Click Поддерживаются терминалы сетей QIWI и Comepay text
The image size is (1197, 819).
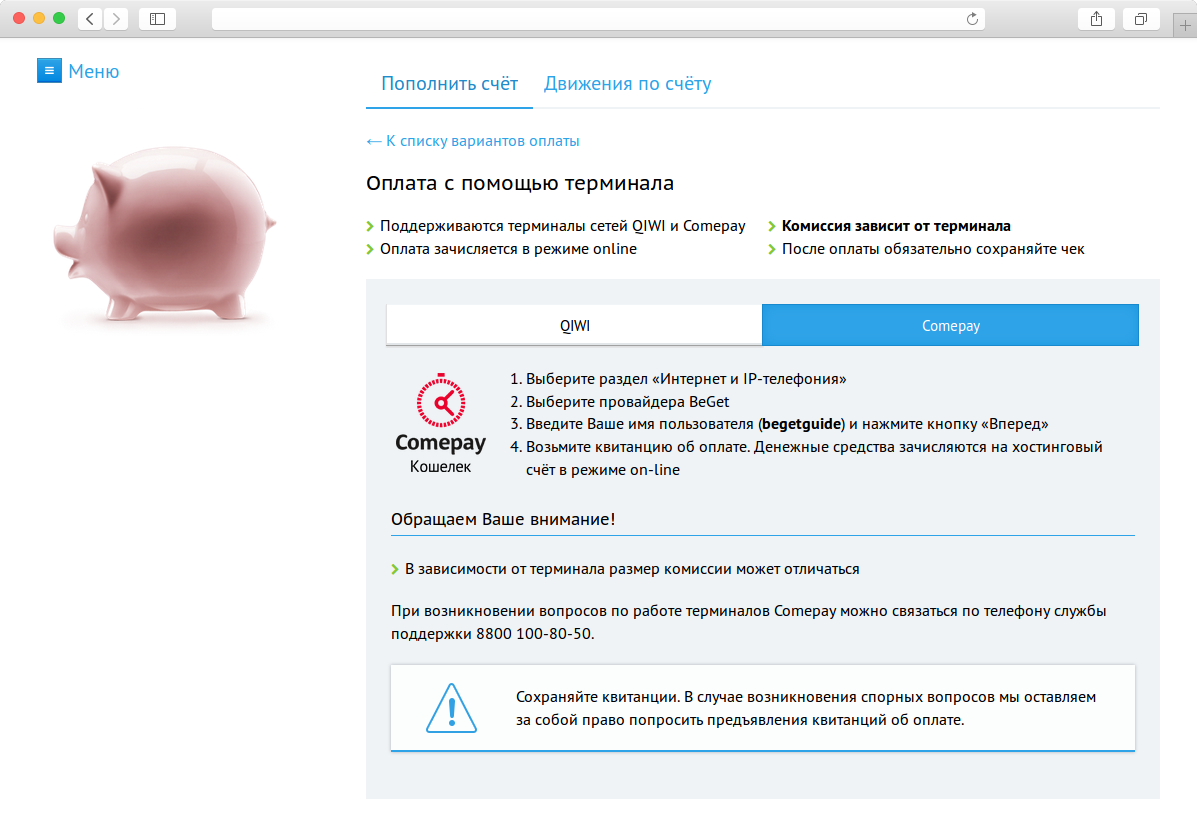563,226
